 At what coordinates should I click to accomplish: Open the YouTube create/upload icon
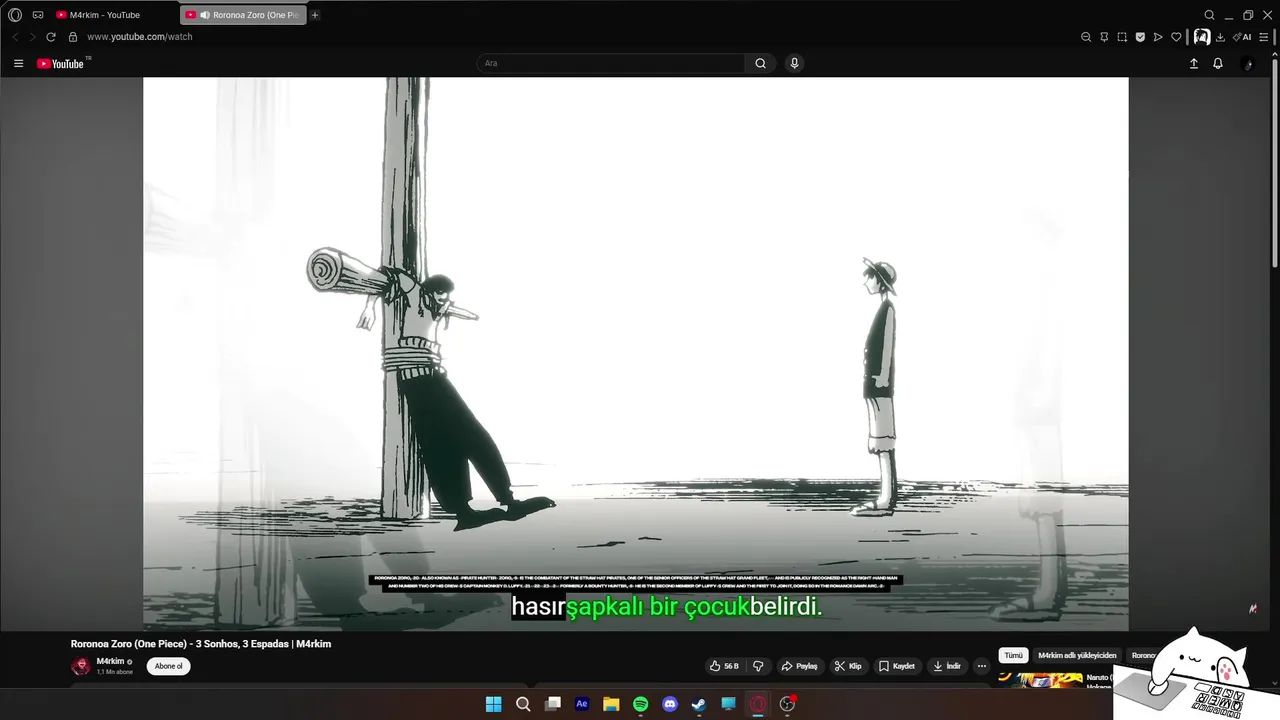1193,63
